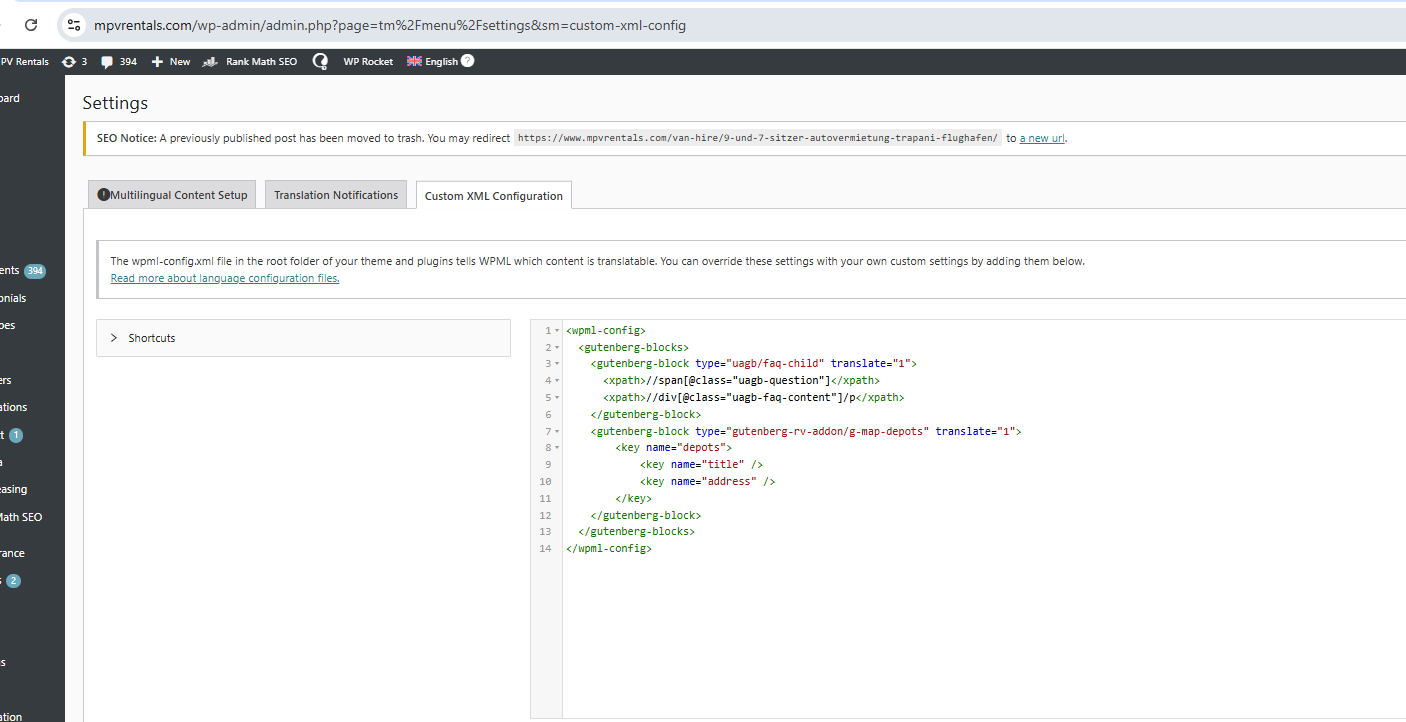This screenshot has height=722, width=1406.
Task: Click the browser reload icon
Action: click(31, 25)
